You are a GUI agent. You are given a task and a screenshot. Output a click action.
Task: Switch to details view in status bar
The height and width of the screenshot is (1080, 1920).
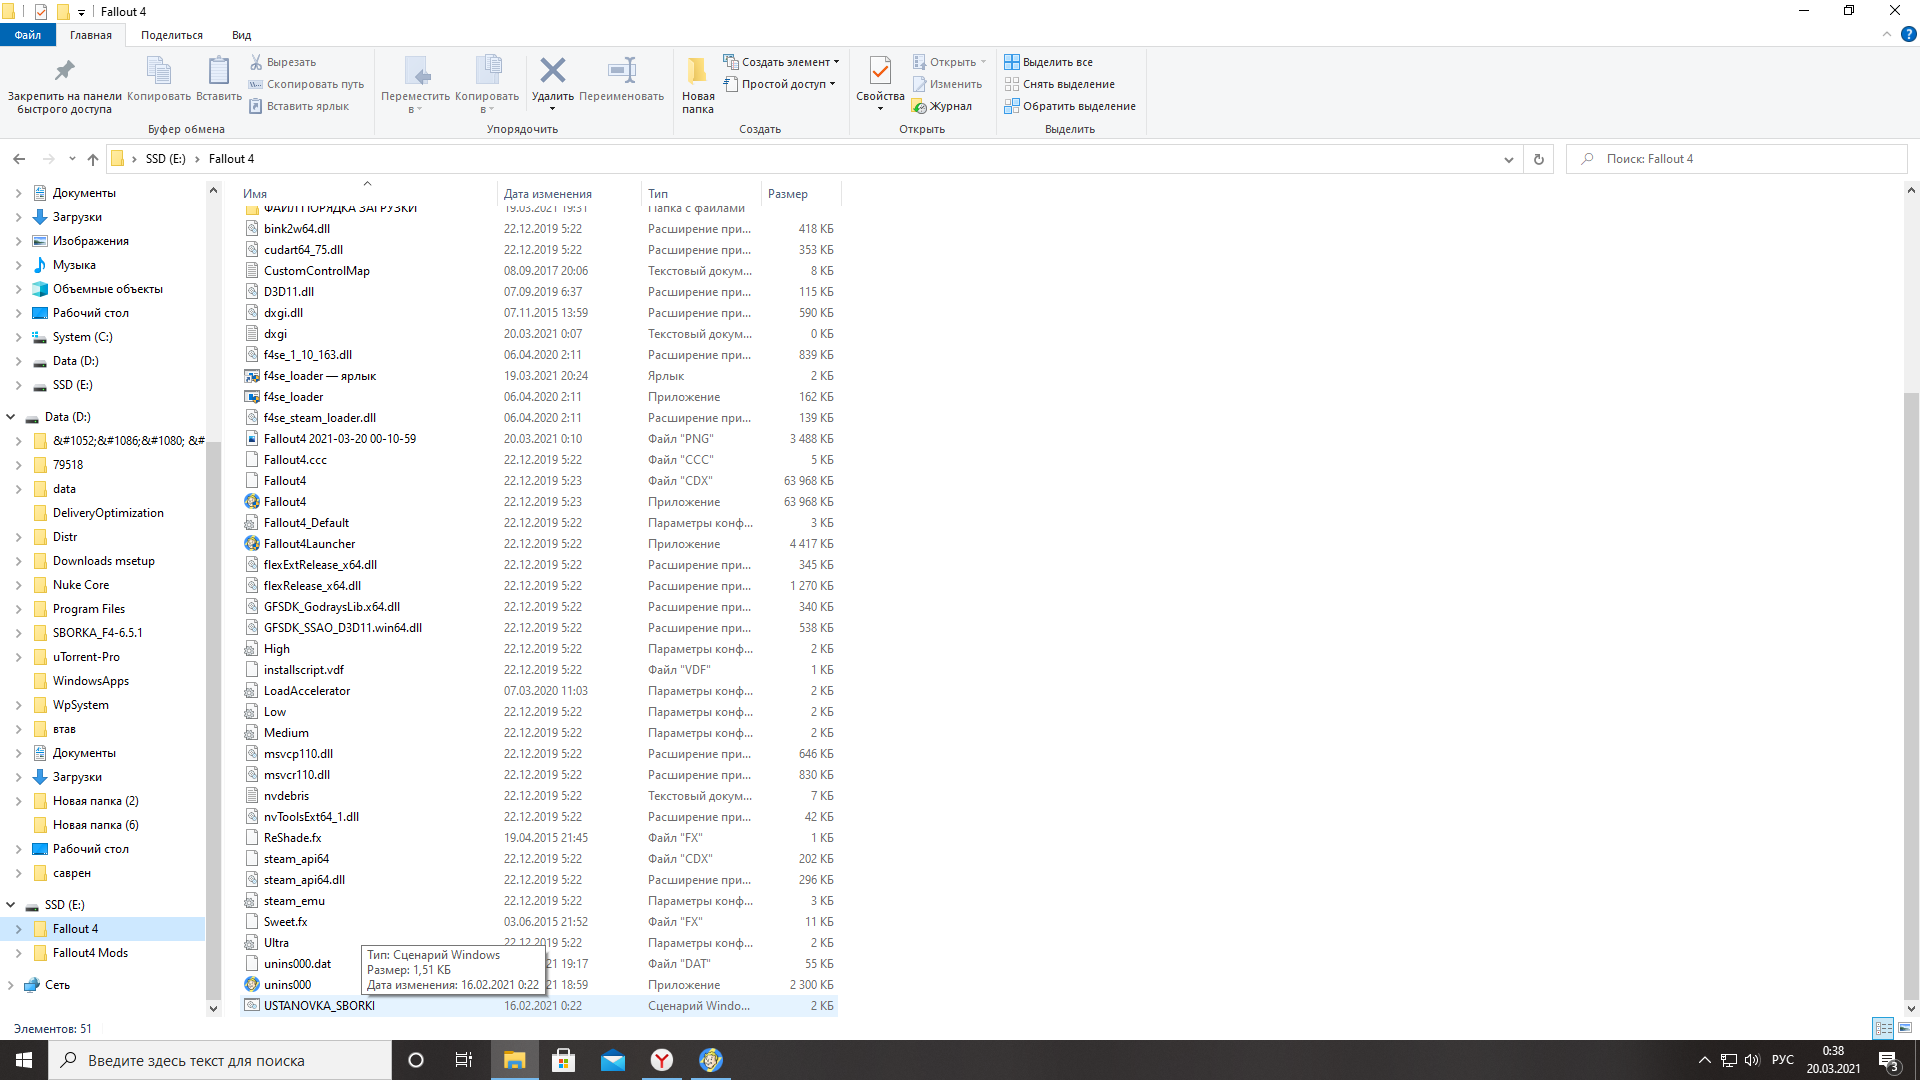1883,1028
